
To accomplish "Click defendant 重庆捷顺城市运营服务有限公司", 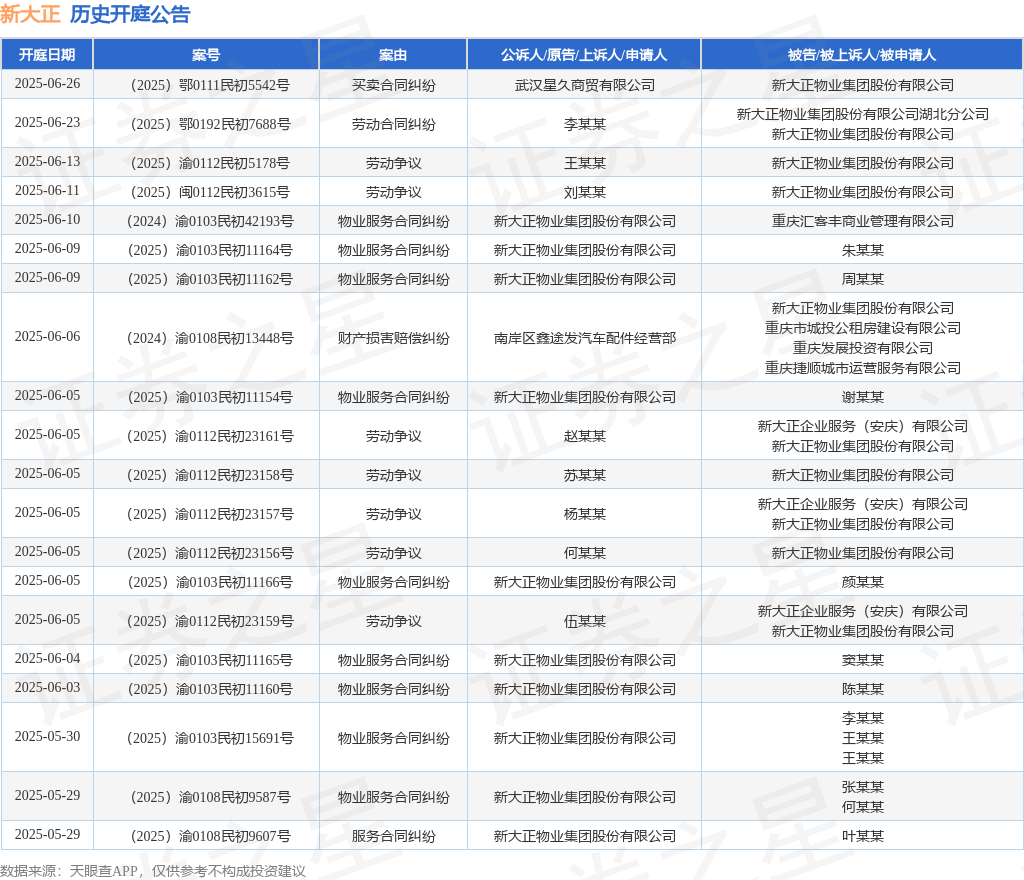I will [x=862, y=368].
